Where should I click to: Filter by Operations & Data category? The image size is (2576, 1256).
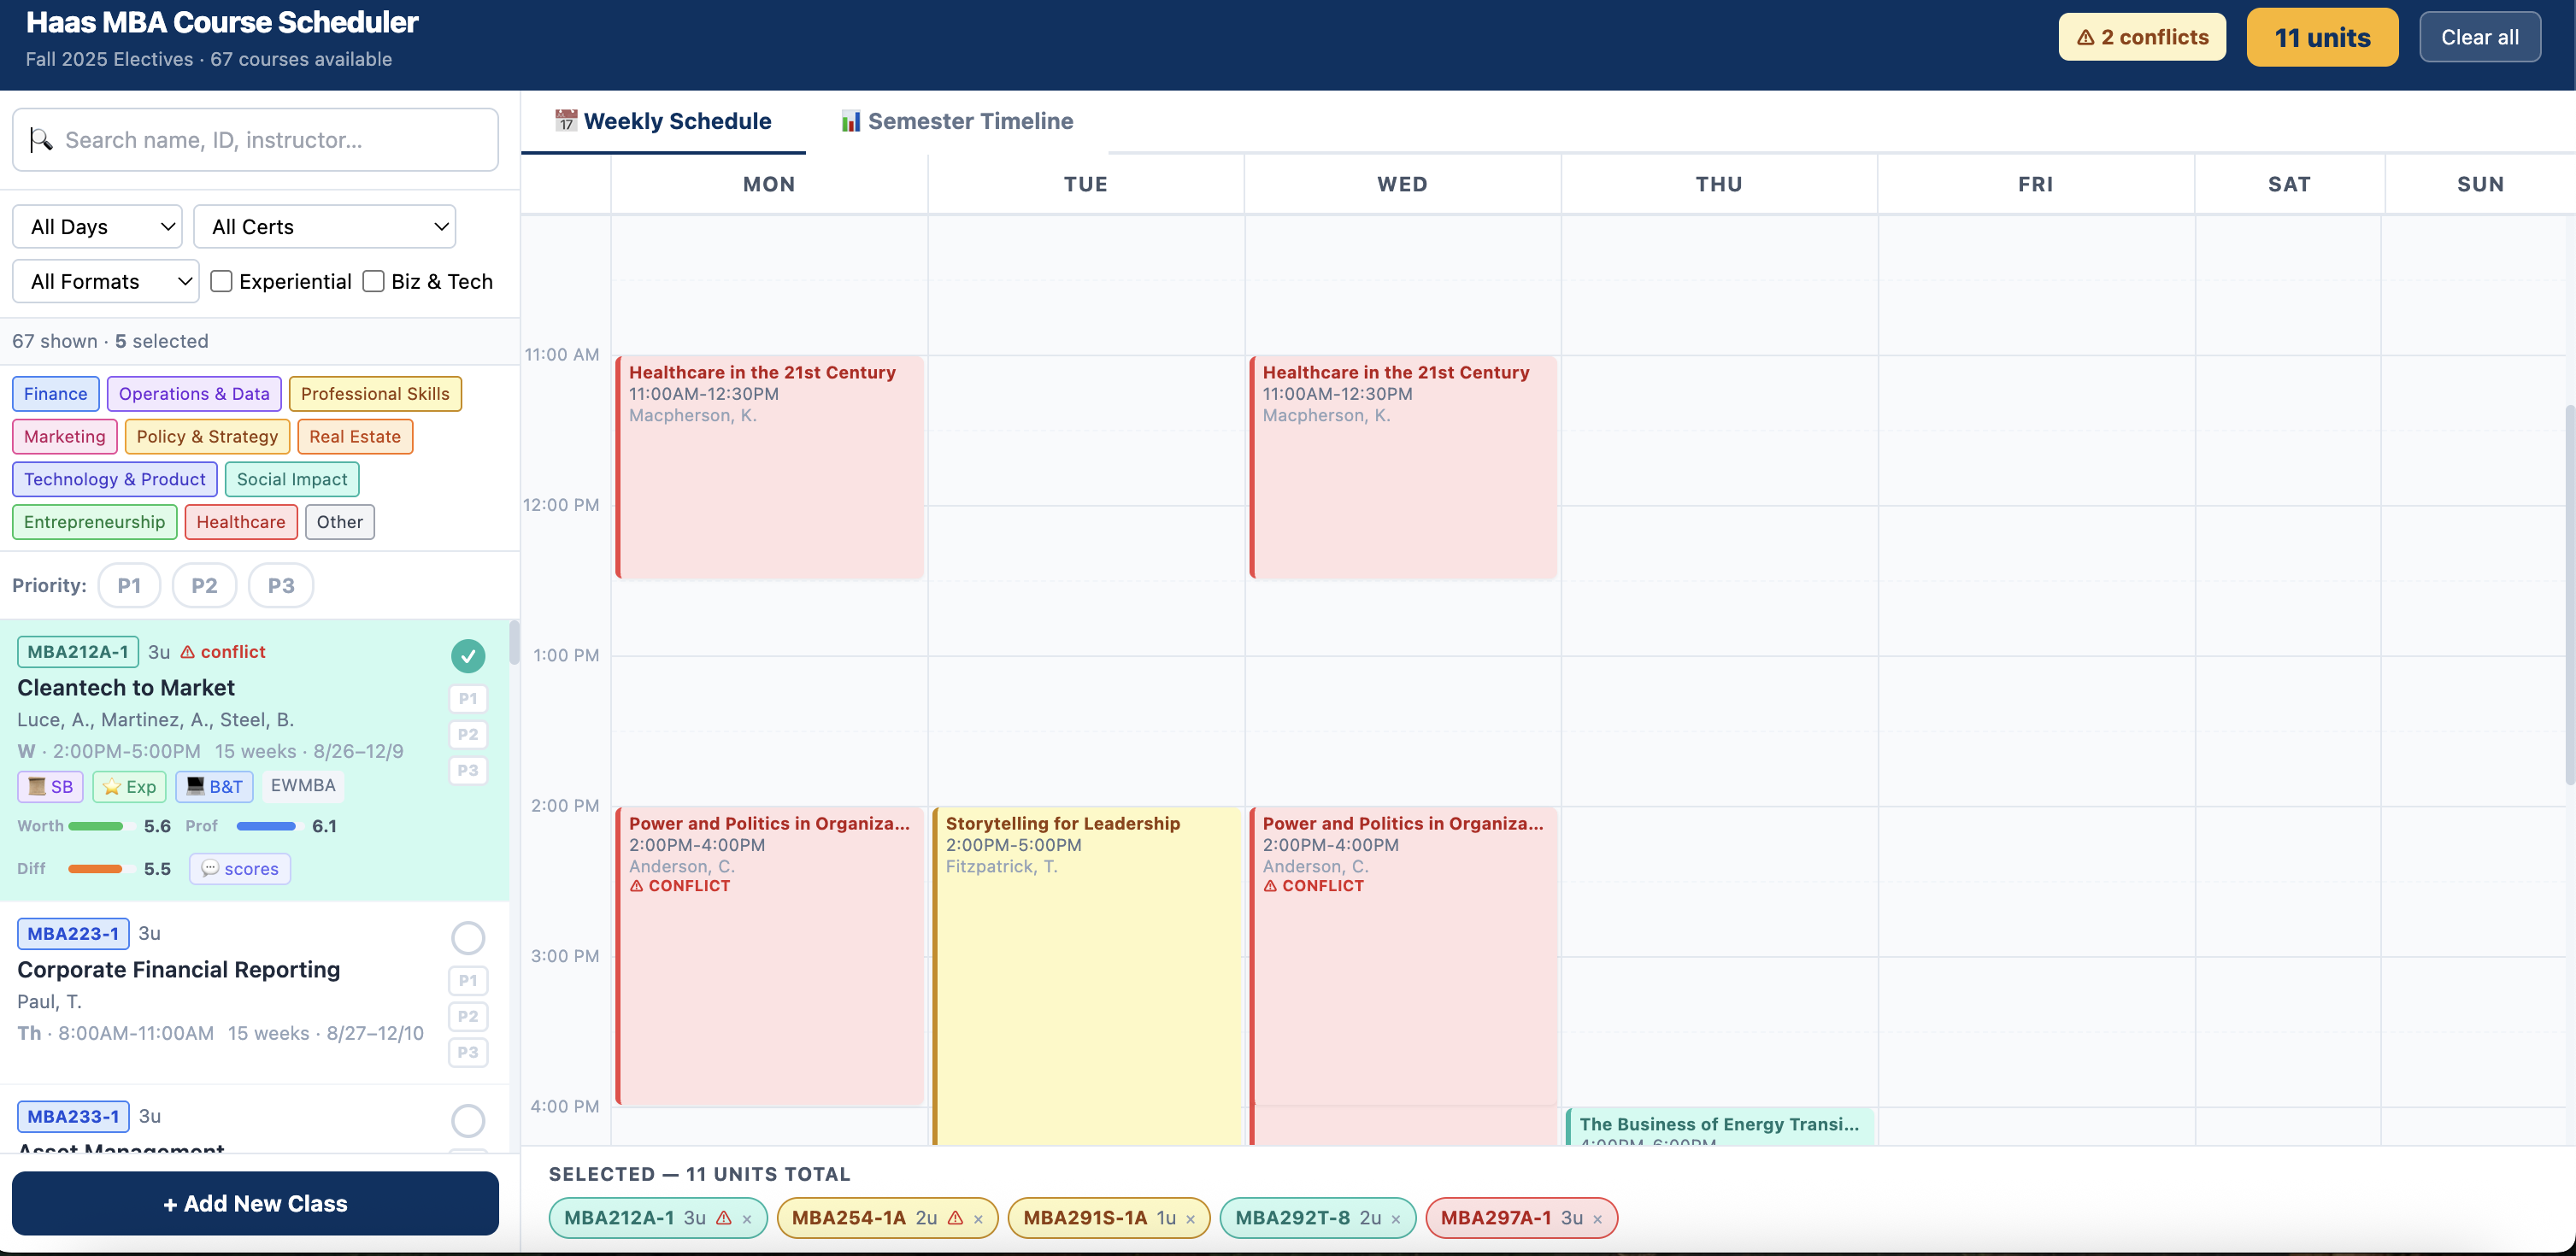(x=194, y=394)
